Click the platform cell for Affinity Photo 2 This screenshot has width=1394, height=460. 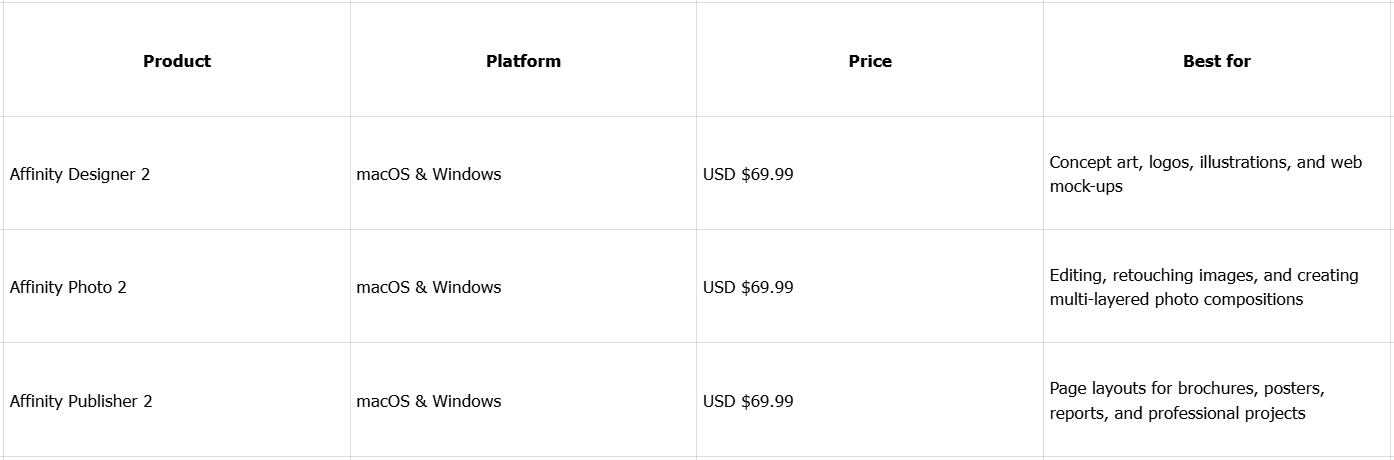[429, 287]
